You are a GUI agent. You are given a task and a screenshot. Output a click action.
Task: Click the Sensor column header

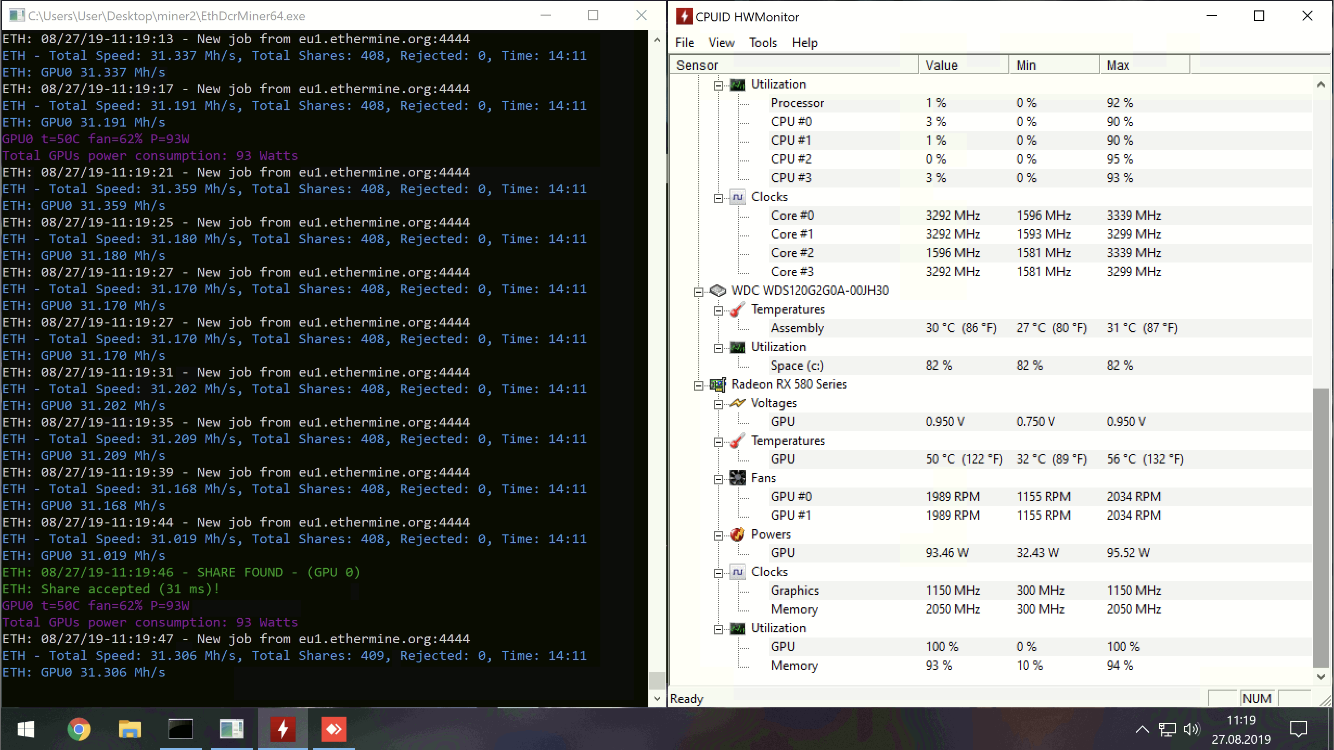pyautogui.click(x=794, y=65)
